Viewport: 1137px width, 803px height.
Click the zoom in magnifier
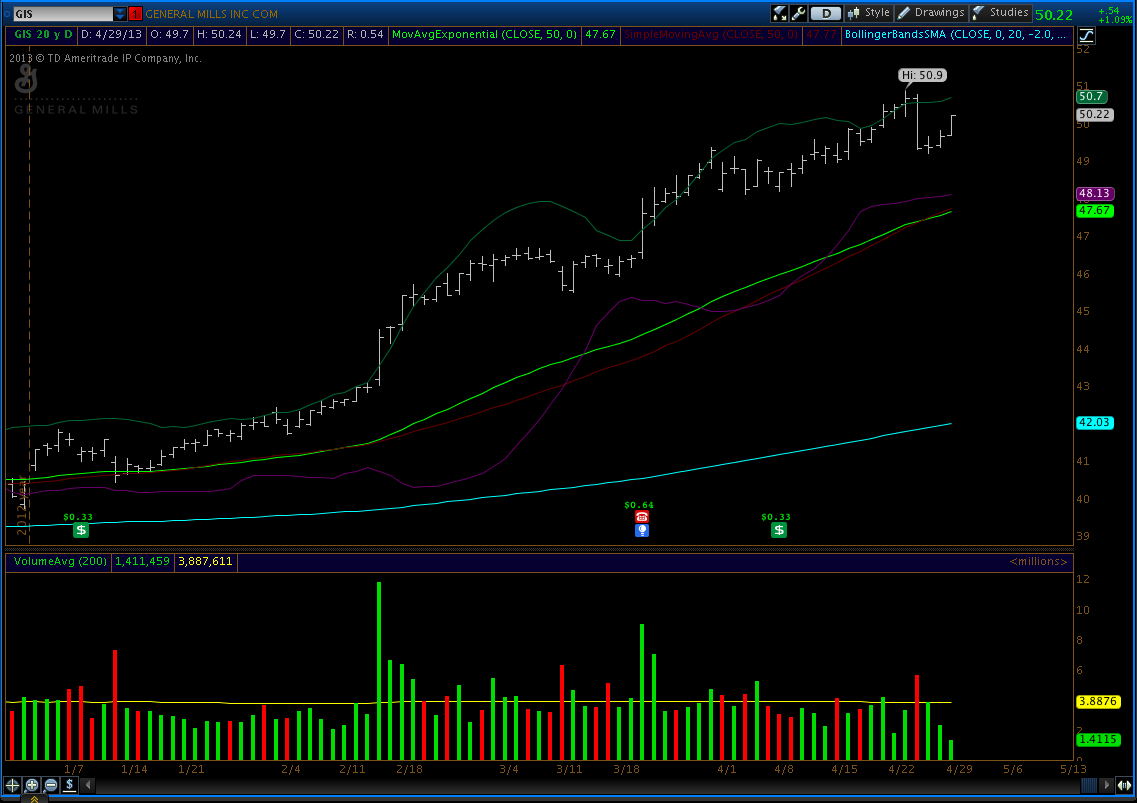tap(32, 785)
